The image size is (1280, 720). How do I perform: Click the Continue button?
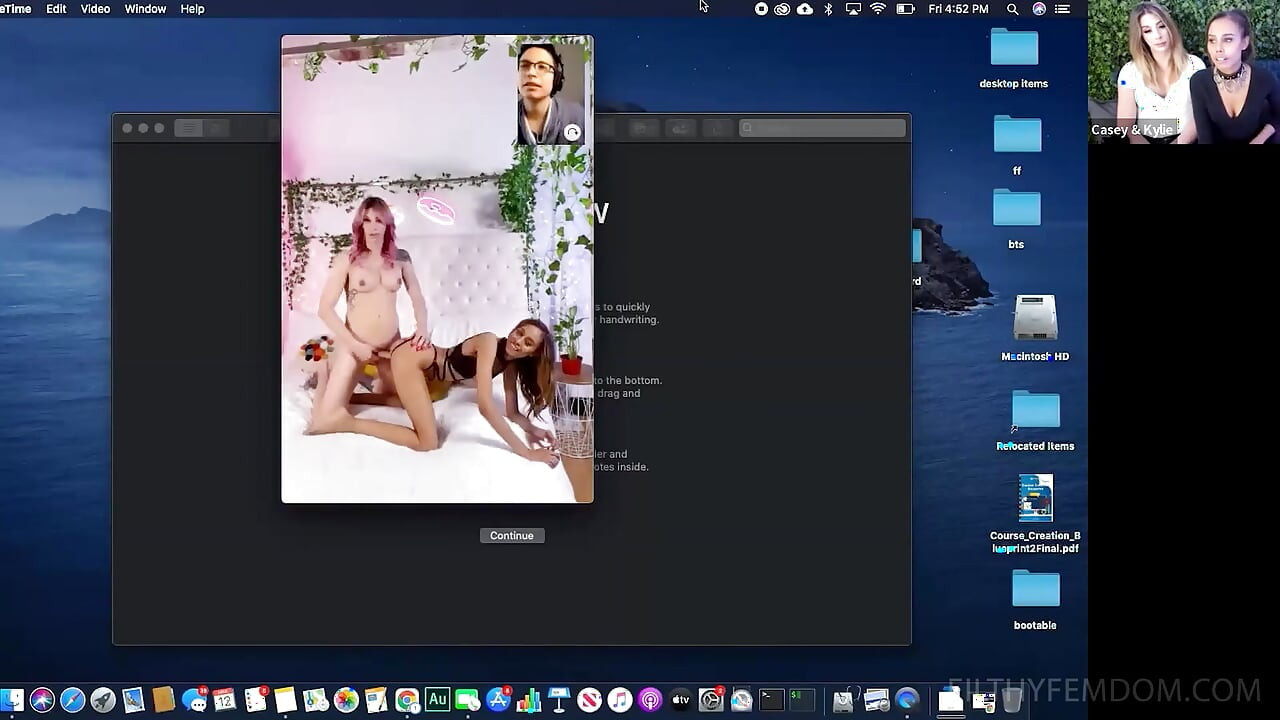(x=512, y=535)
